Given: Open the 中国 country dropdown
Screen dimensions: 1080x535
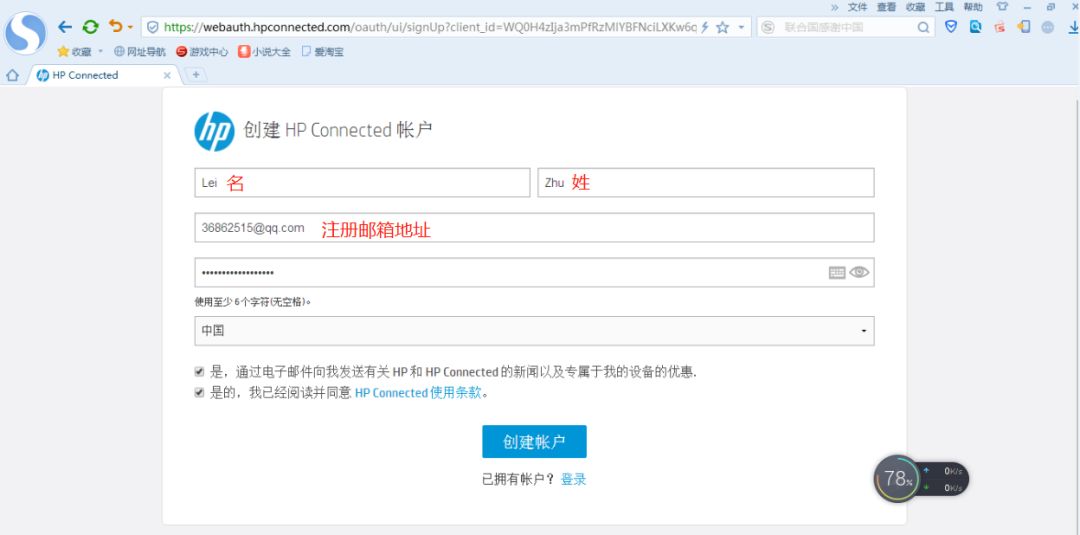Looking at the screenshot, I should click(x=534, y=331).
